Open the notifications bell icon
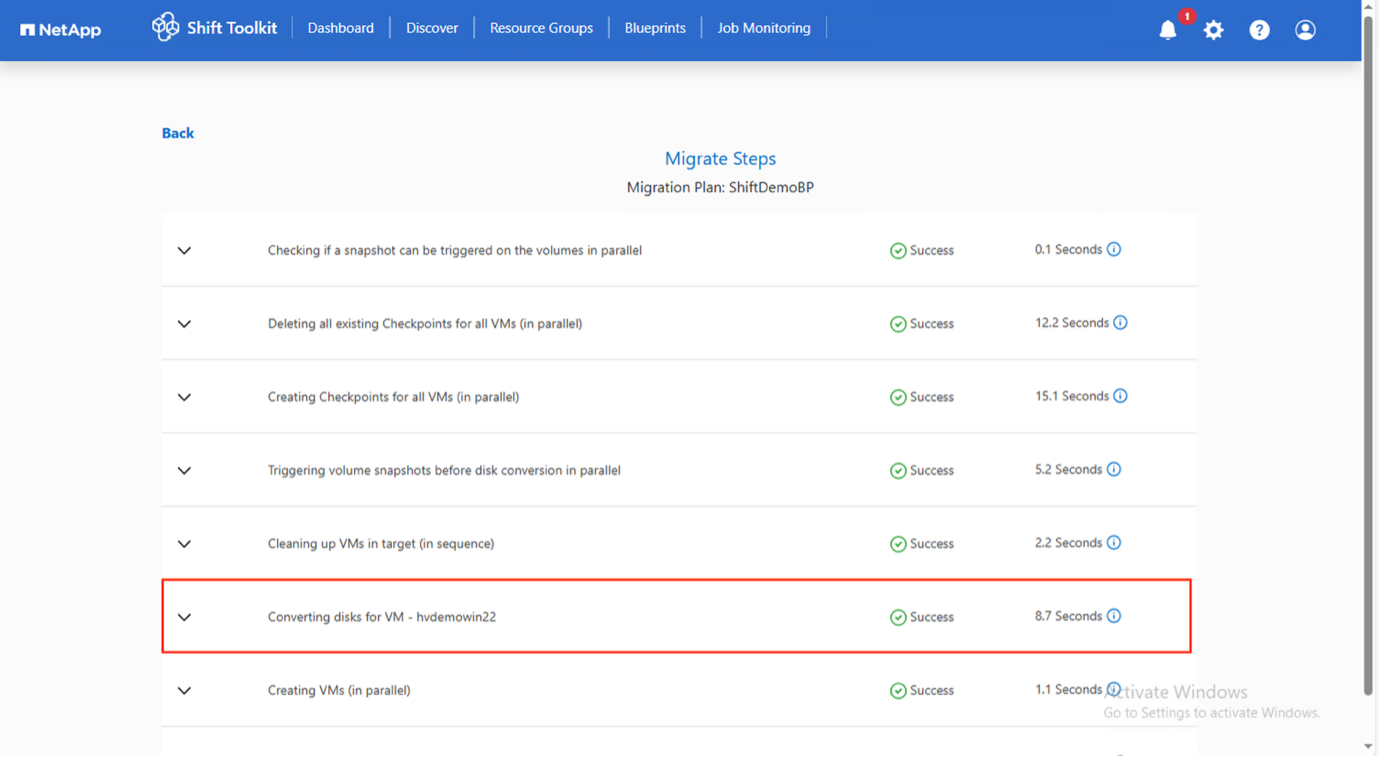 (x=1167, y=30)
